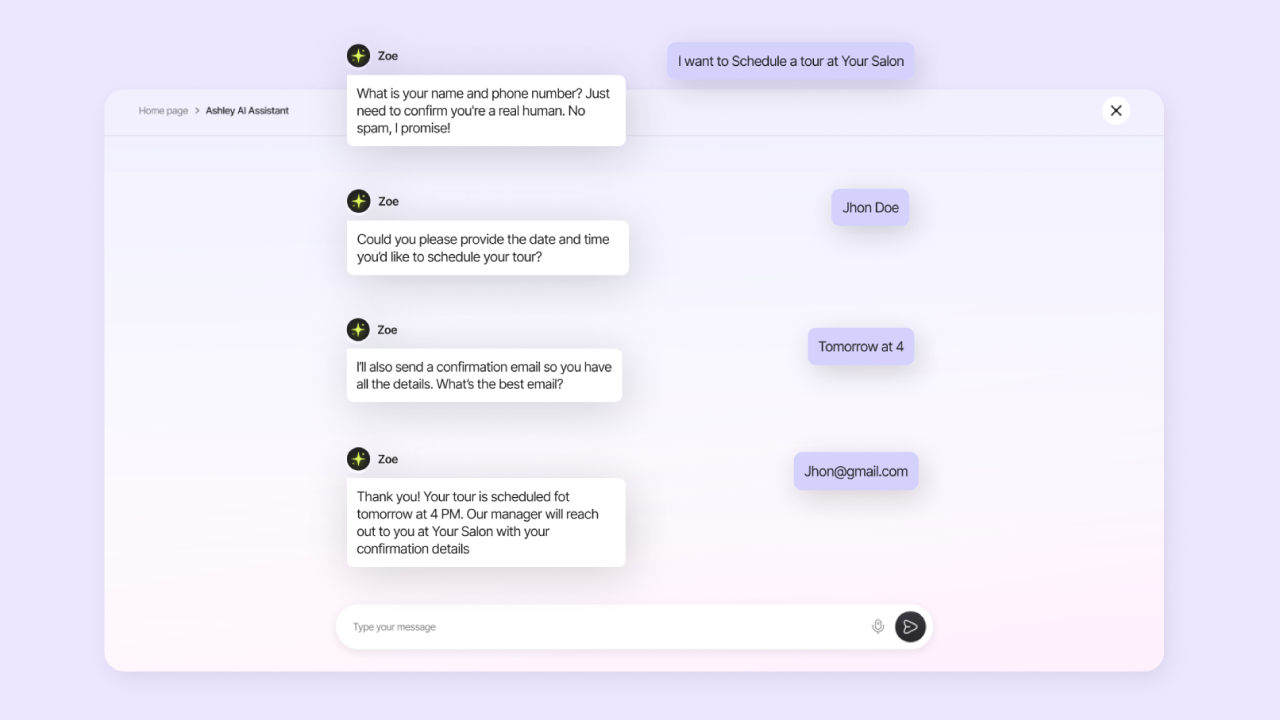Click the breadcrumb chevron after Home page
The image size is (1280, 720).
(197, 111)
